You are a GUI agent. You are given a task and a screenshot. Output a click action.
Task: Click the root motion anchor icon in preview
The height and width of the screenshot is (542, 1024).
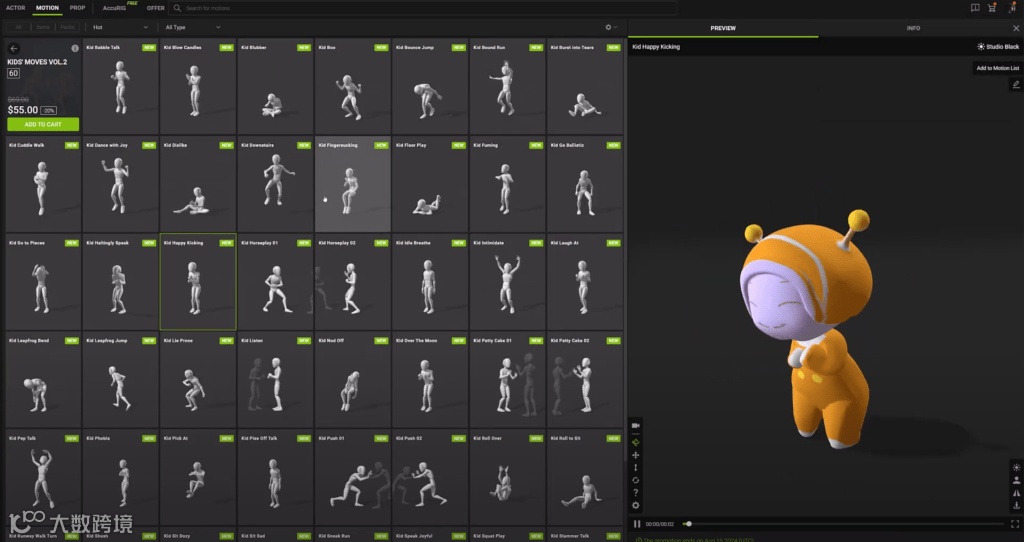[1016, 505]
